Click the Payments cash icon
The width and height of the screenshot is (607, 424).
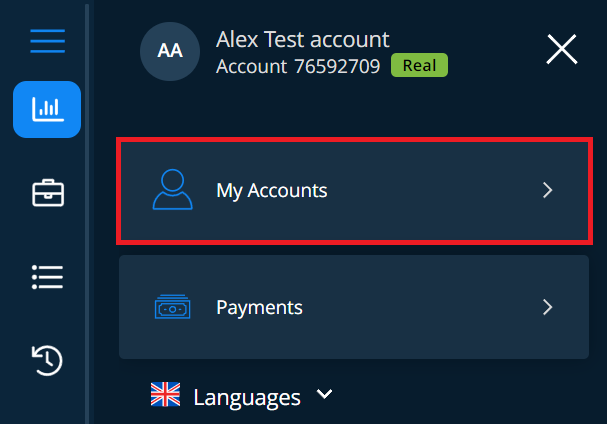(172, 307)
